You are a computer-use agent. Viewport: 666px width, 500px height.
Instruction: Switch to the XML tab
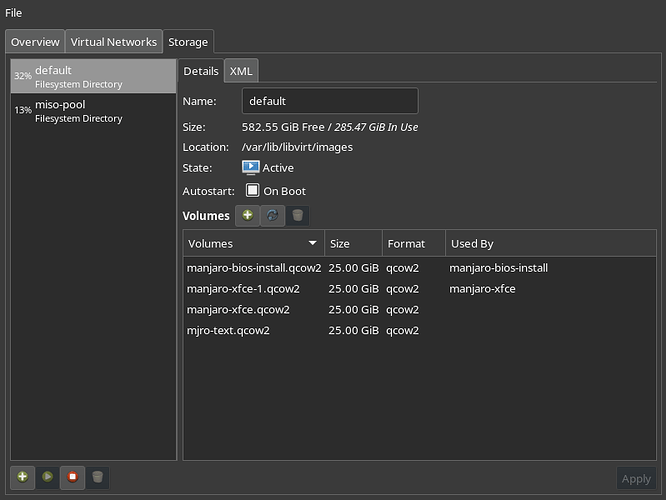(240, 71)
